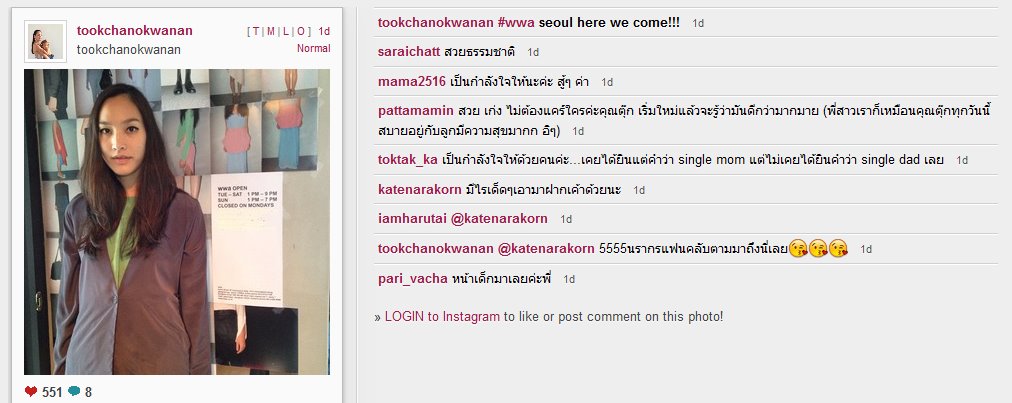Click the red heart likes icon
1012x403 pixels.
(31, 391)
